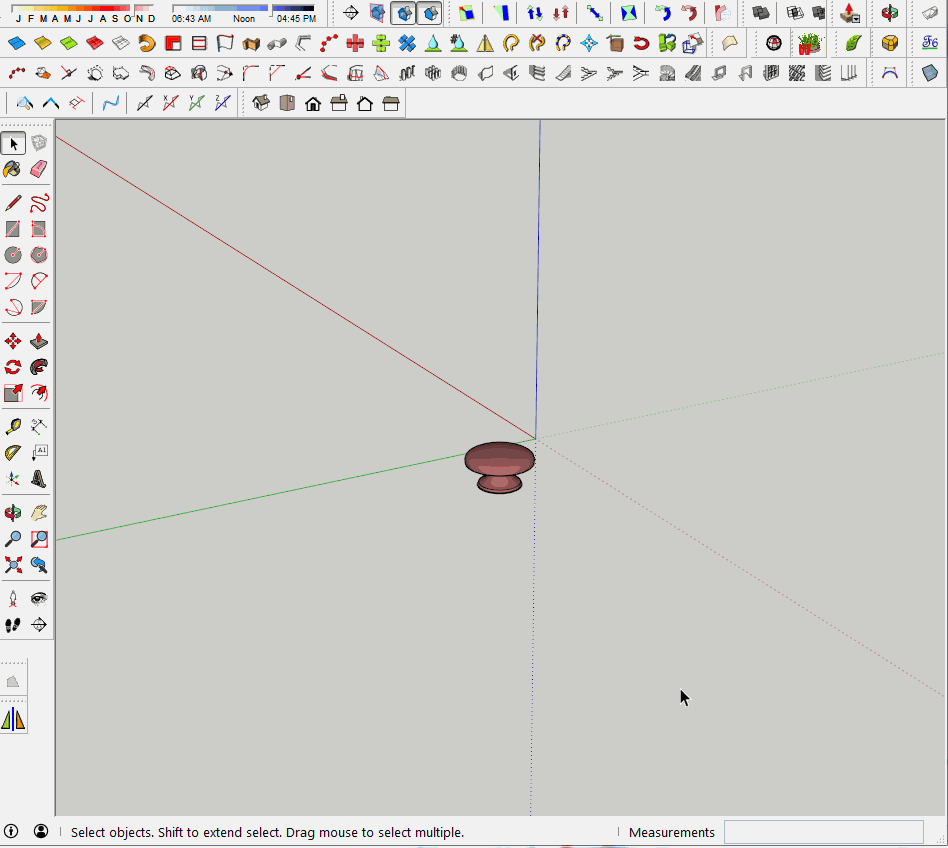Toggle the first pressed shadow display button
This screenshot has width=948, height=848.
coord(404,13)
